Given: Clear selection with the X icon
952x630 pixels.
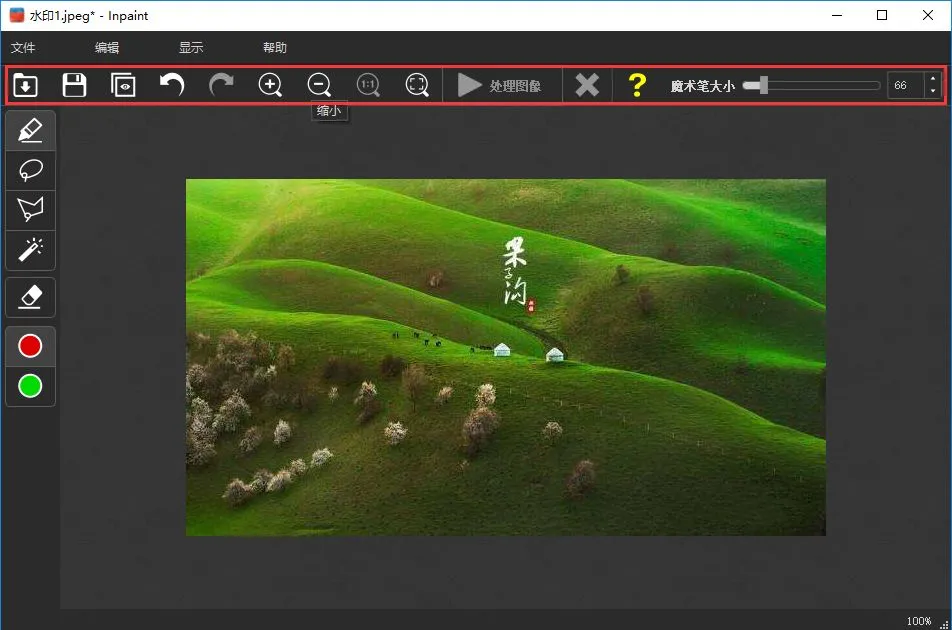Looking at the screenshot, I should click(x=587, y=85).
